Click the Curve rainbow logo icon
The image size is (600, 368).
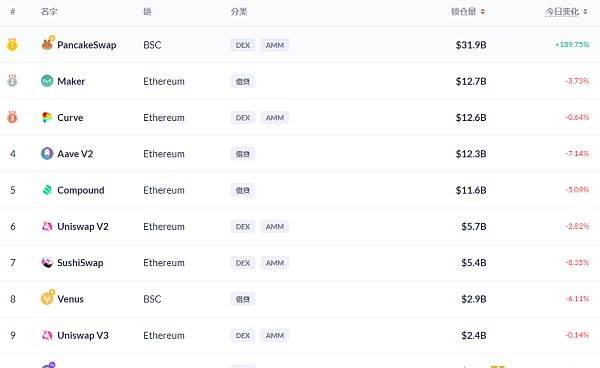(x=47, y=117)
